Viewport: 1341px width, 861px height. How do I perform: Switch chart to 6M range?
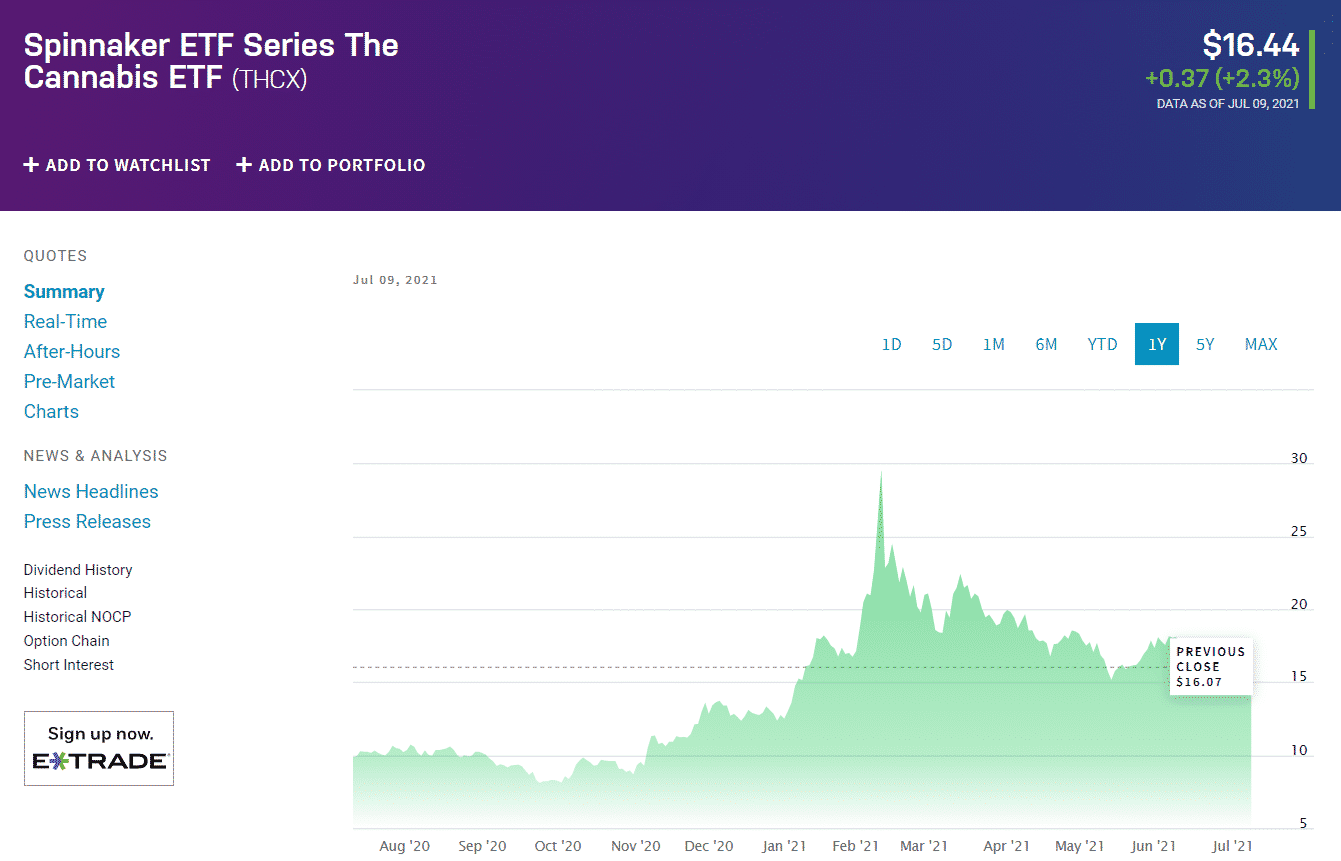click(x=1046, y=344)
